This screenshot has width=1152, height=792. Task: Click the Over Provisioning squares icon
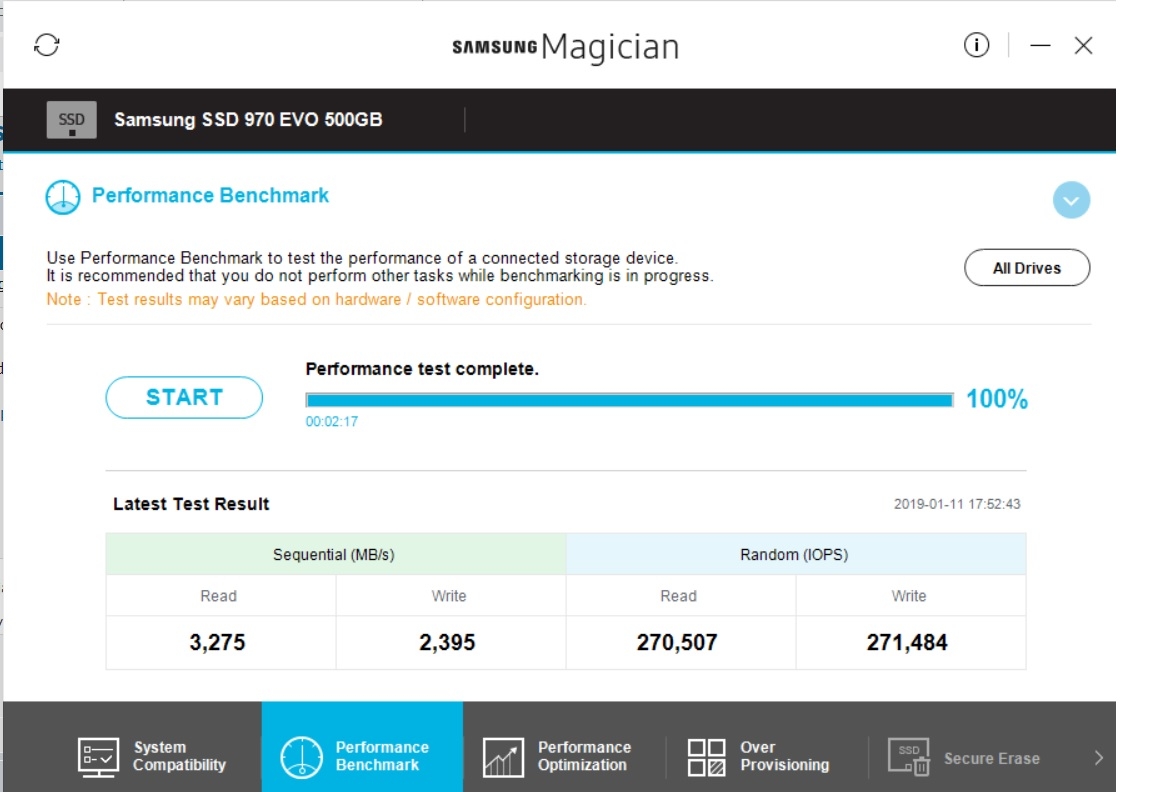coord(706,757)
